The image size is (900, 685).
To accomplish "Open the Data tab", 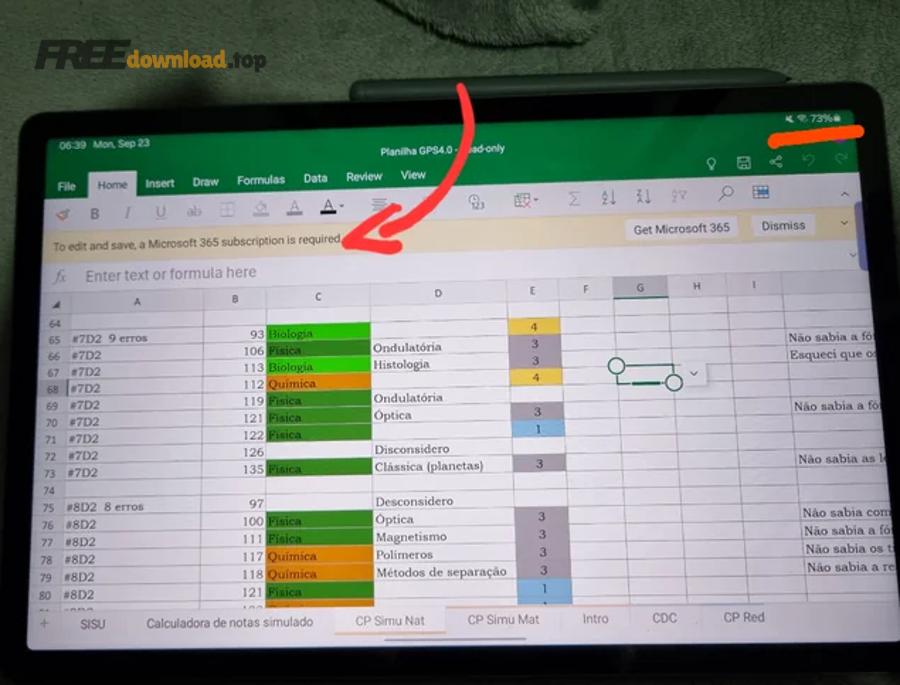I will coord(315,178).
